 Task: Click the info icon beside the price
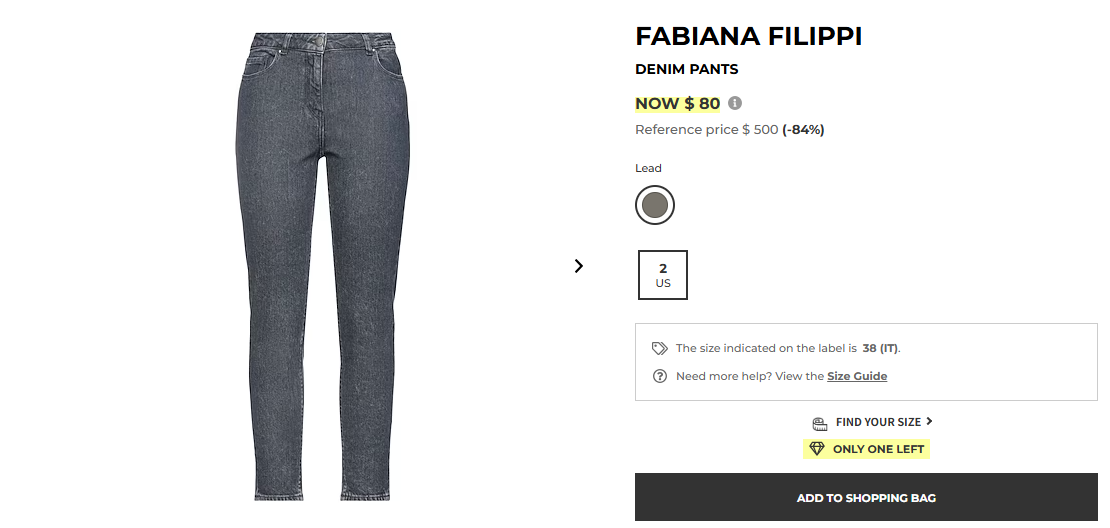(x=735, y=103)
